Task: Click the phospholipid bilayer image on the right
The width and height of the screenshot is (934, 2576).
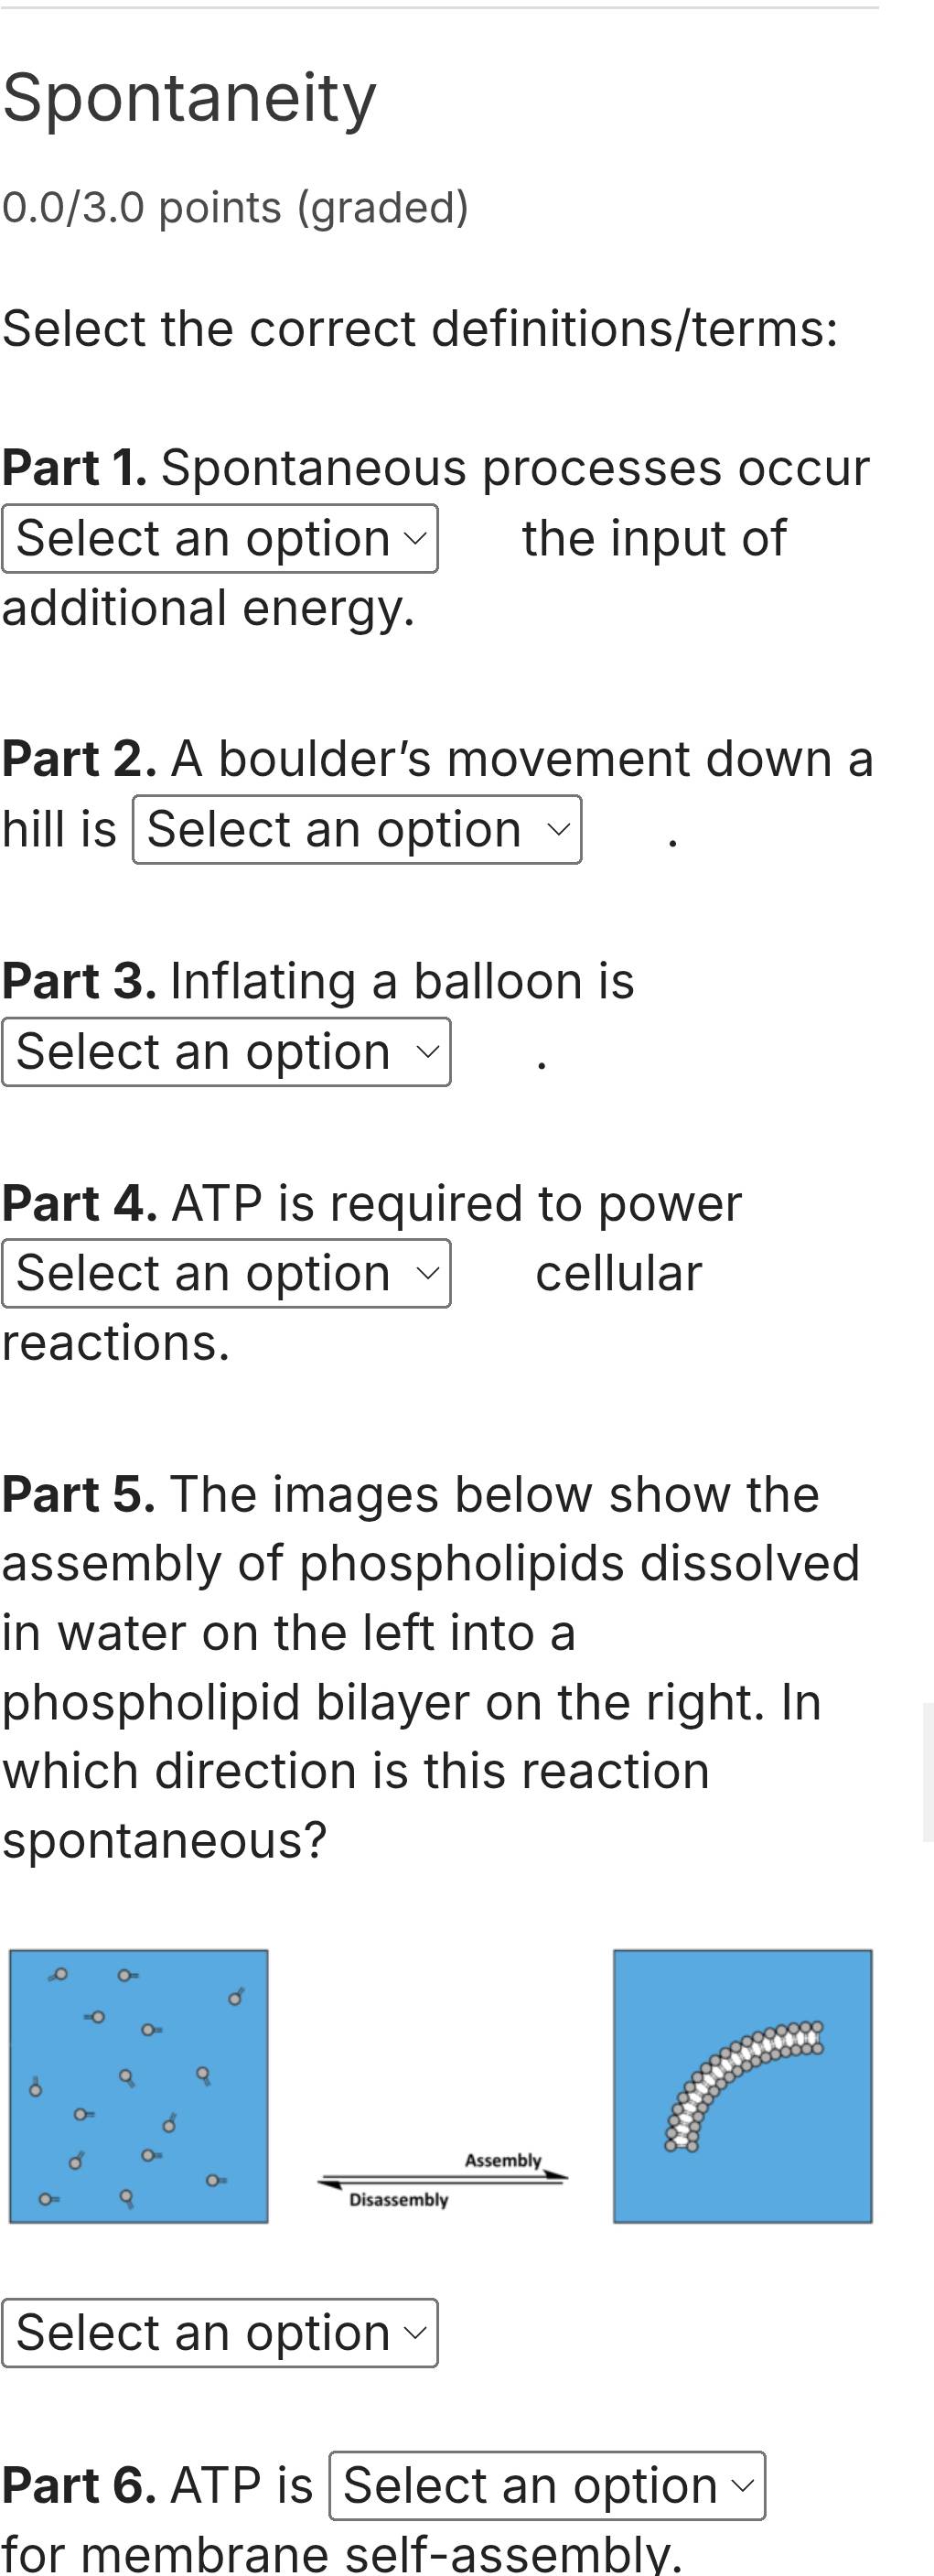Action: 742,2086
